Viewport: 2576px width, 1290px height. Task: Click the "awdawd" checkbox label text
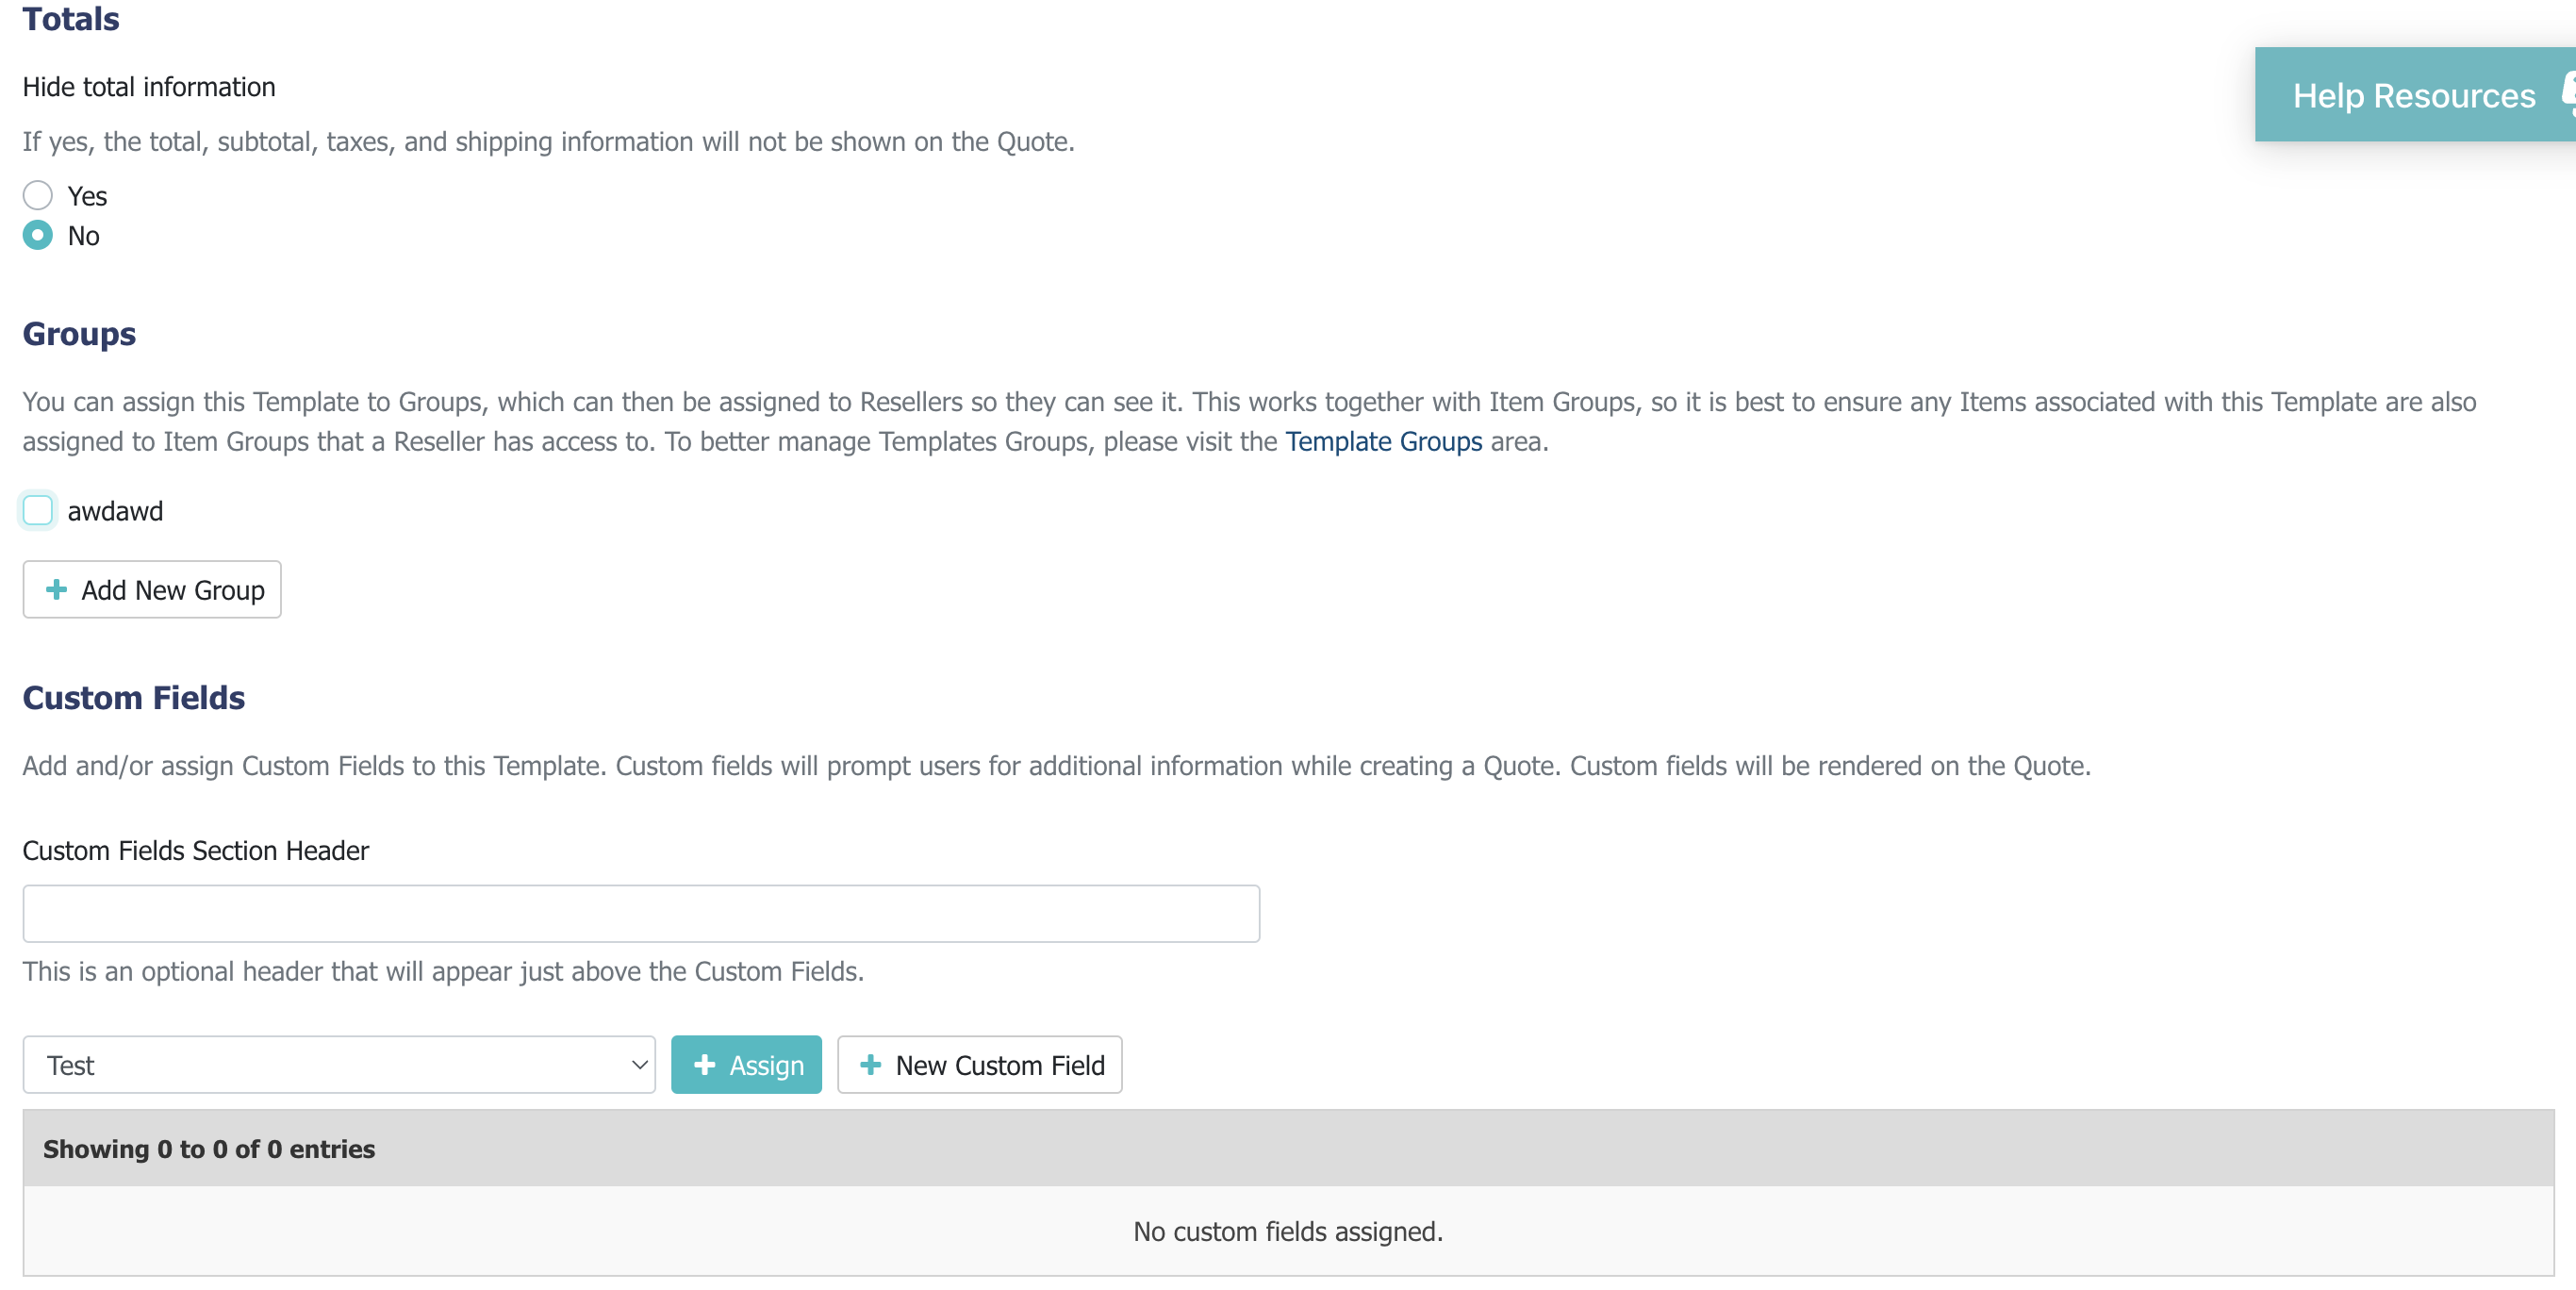point(115,511)
